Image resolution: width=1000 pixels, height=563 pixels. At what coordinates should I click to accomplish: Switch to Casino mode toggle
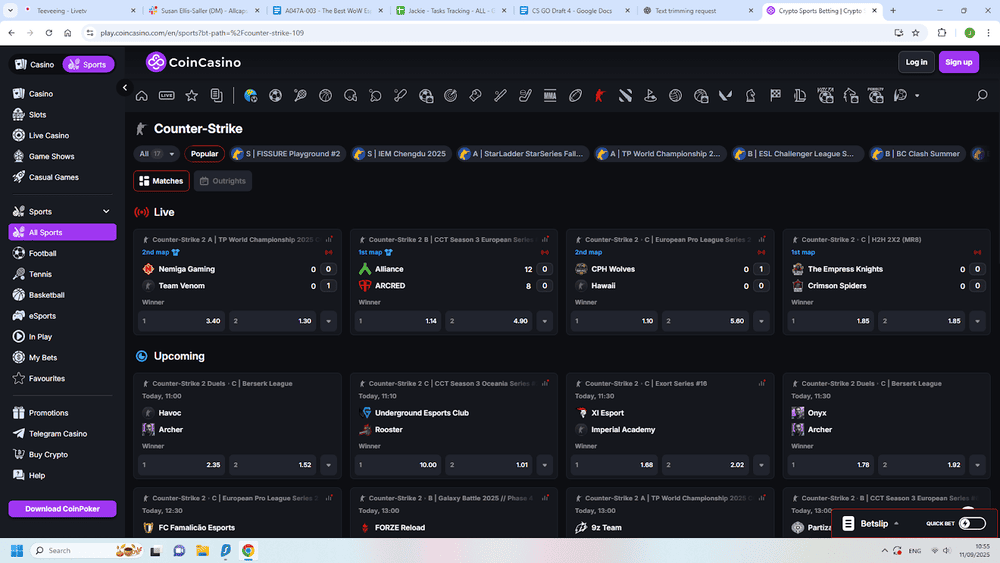pyautogui.click(x=35, y=64)
